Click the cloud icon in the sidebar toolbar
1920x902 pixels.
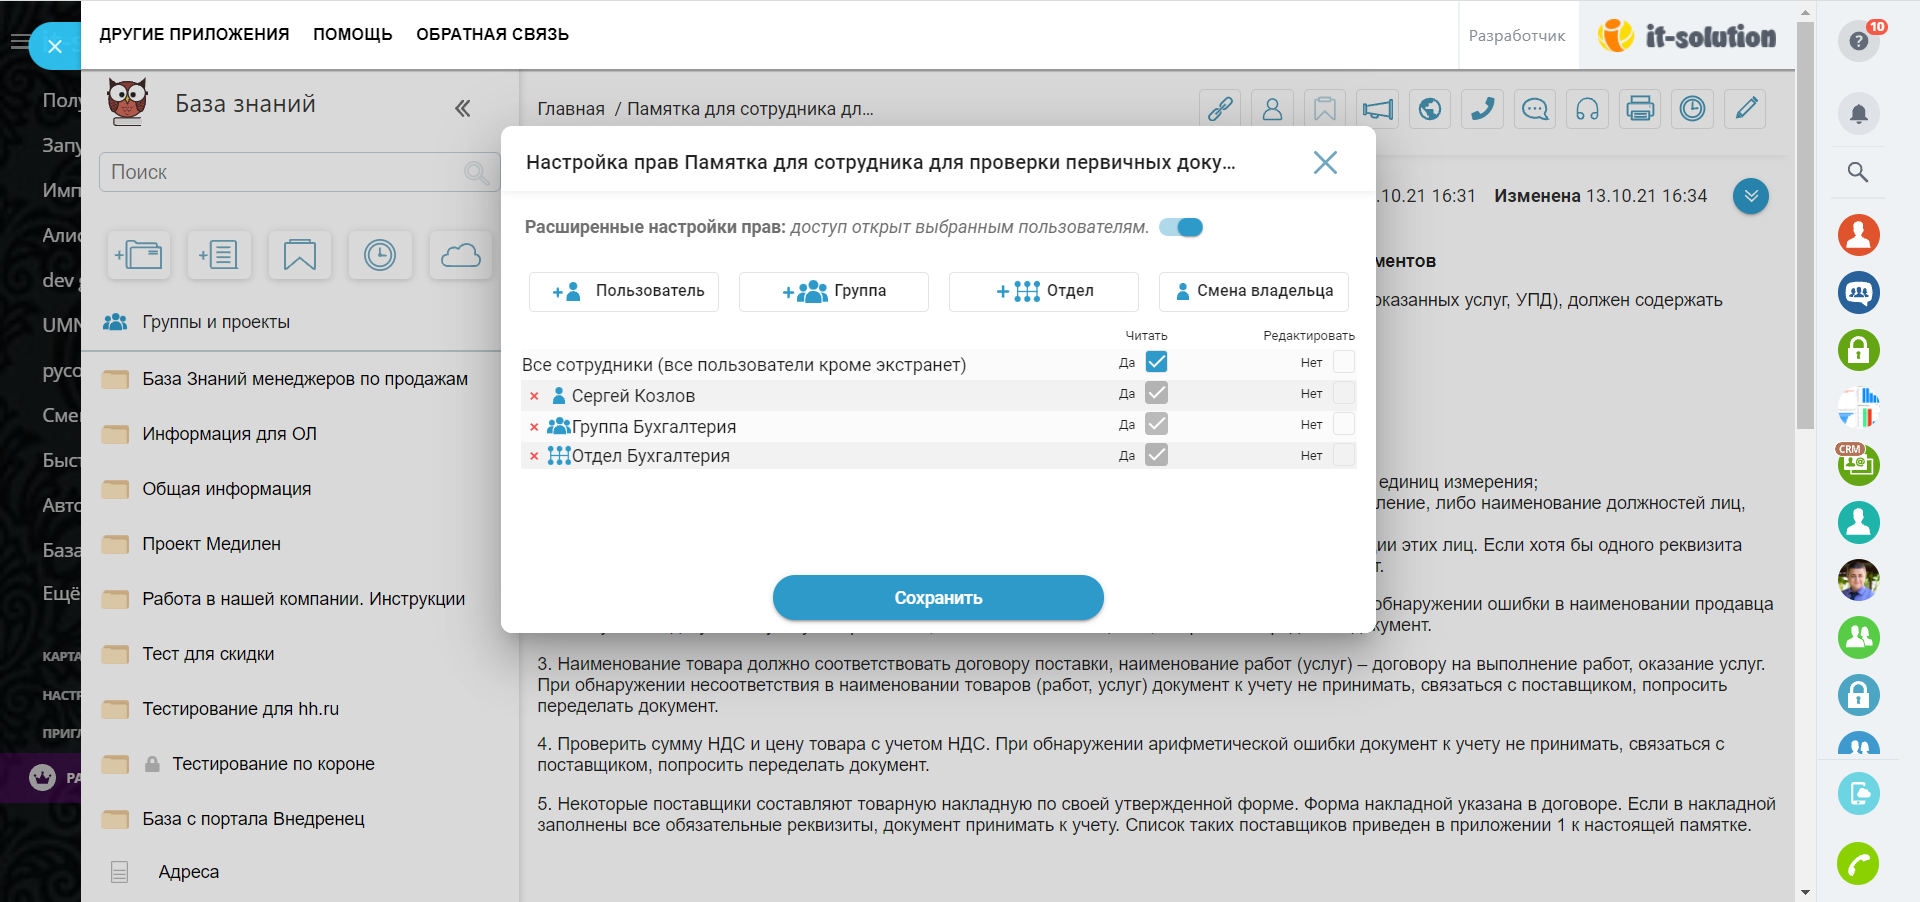coord(461,255)
